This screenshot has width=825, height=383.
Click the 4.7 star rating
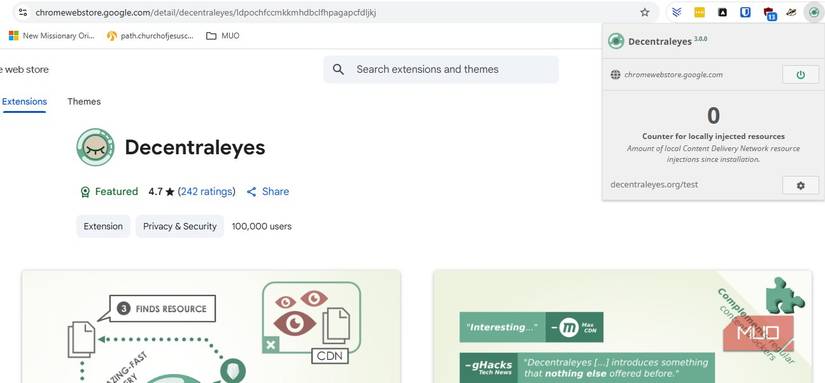[161, 192]
